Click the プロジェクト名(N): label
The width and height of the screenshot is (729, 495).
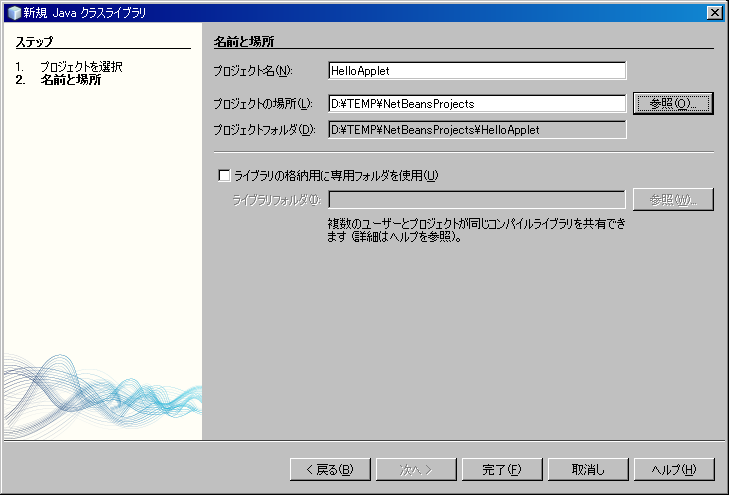coord(252,71)
